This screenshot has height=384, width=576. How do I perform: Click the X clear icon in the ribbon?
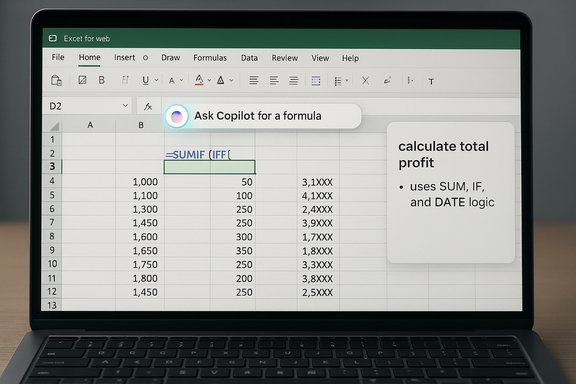tap(365, 80)
